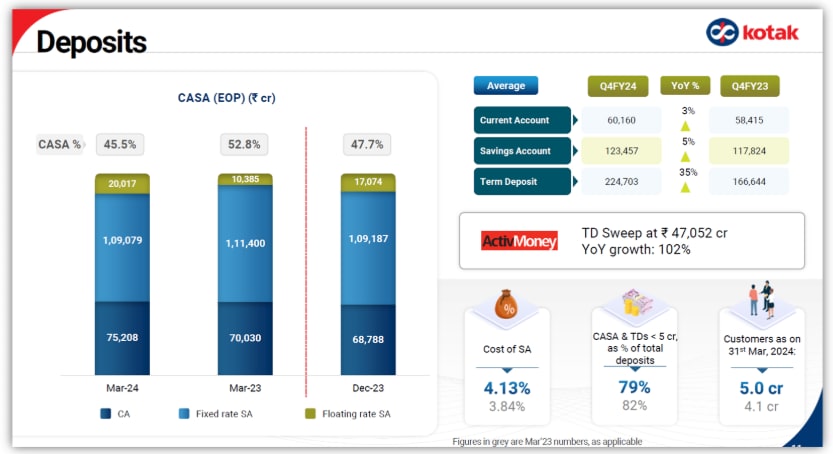Image resolution: width=833 pixels, height=454 pixels.
Task: Click the Savings Account YoY up arrow
Action: click(686, 156)
